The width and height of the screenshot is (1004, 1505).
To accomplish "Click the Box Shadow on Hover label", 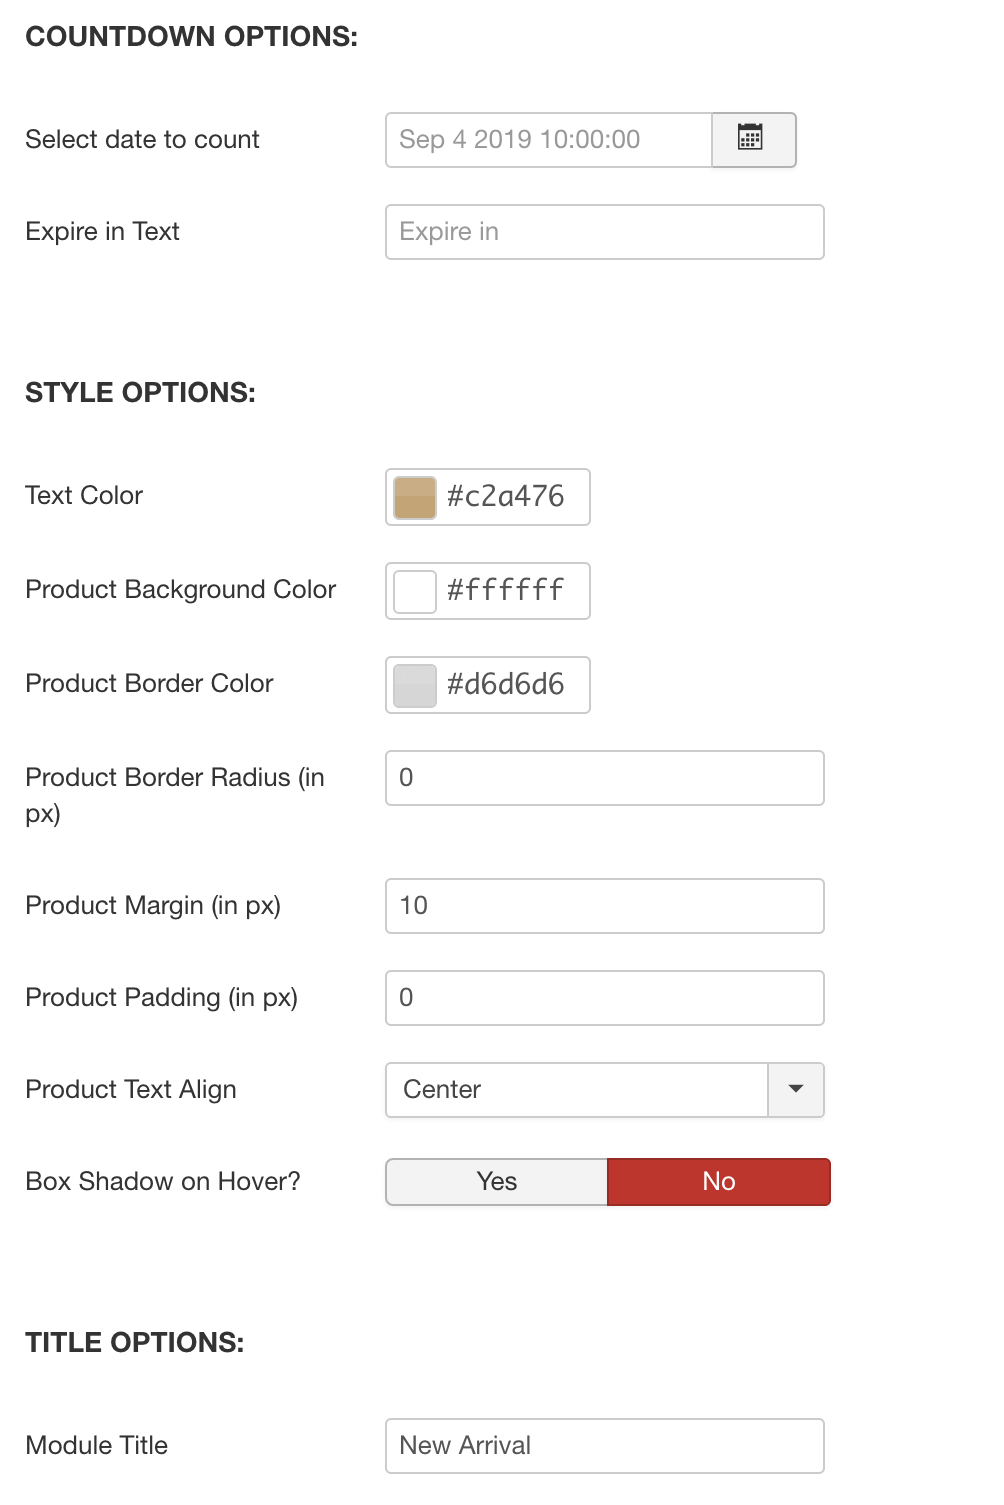I will [163, 1181].
